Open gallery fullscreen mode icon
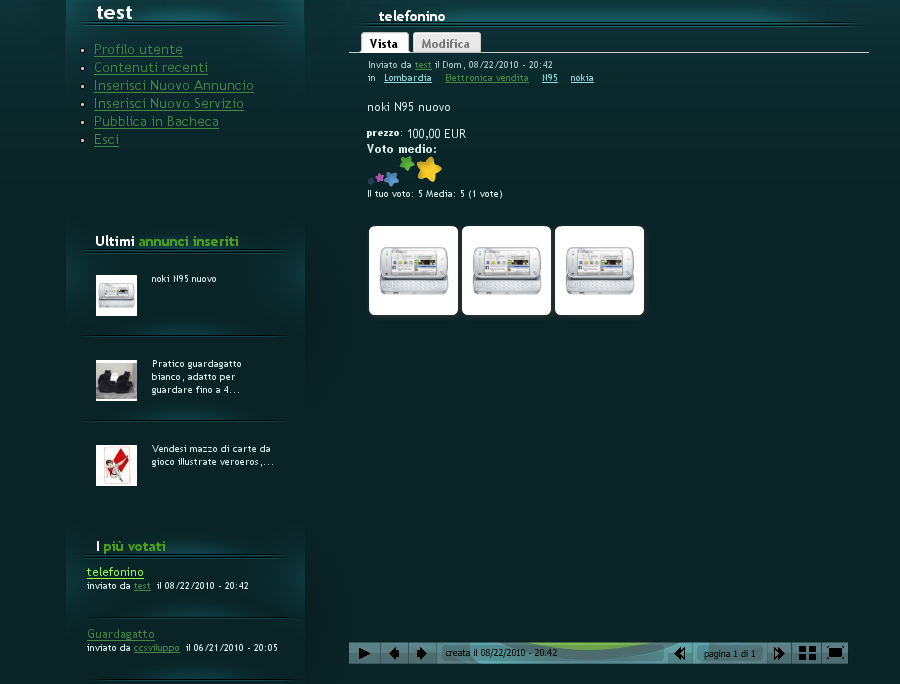This screenshot has height=684, width=900. [835, 653]
